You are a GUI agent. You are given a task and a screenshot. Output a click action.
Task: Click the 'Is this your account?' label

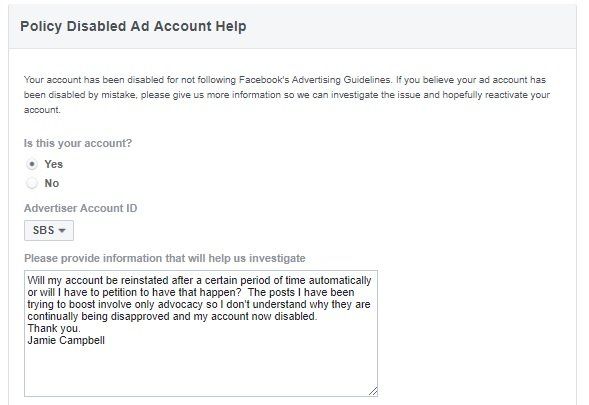pyautogui.click(x=78, y=143)
